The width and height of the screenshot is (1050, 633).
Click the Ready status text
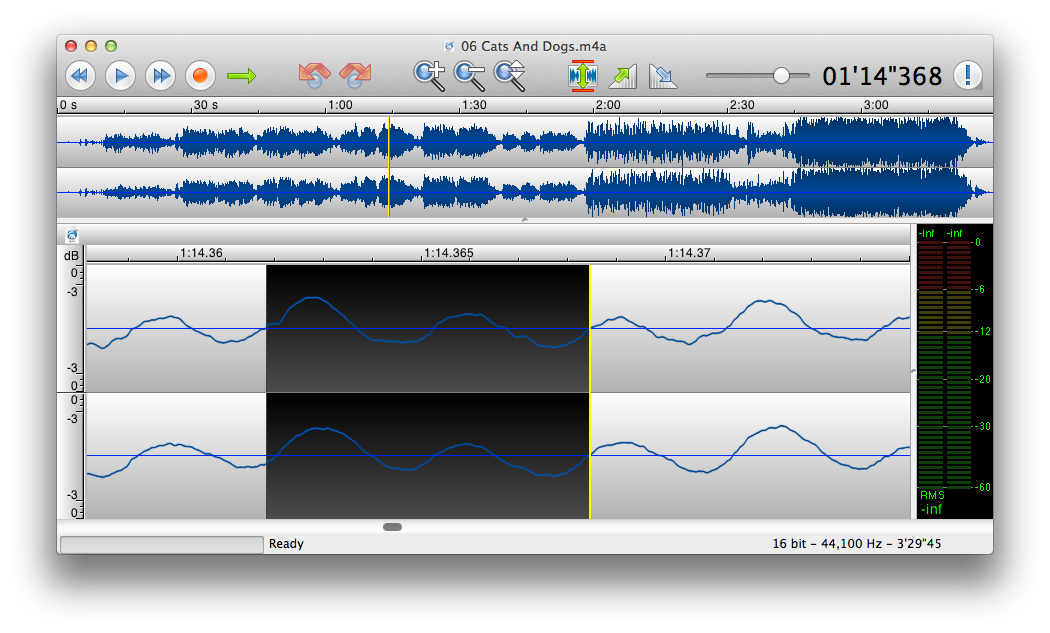(287, 544)
